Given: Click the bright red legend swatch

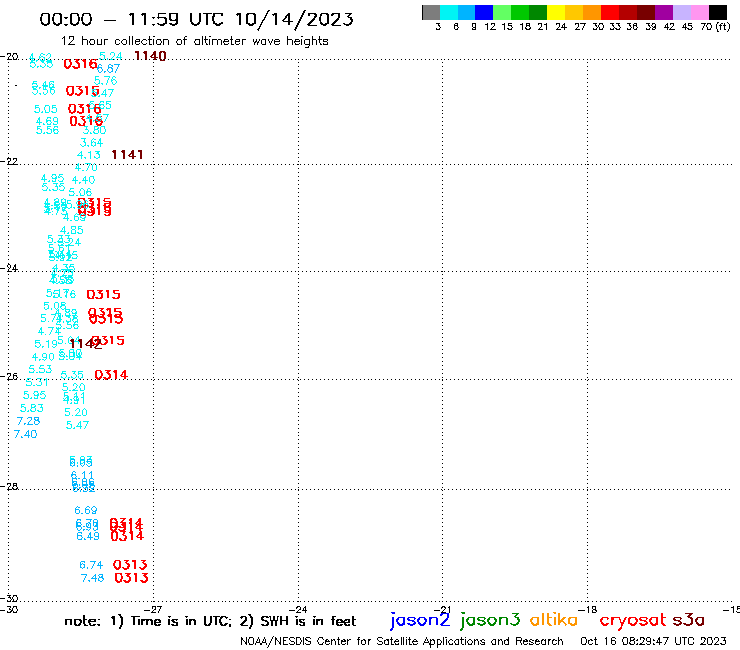Looking at the screenshot, I should (x=610, y=13).
